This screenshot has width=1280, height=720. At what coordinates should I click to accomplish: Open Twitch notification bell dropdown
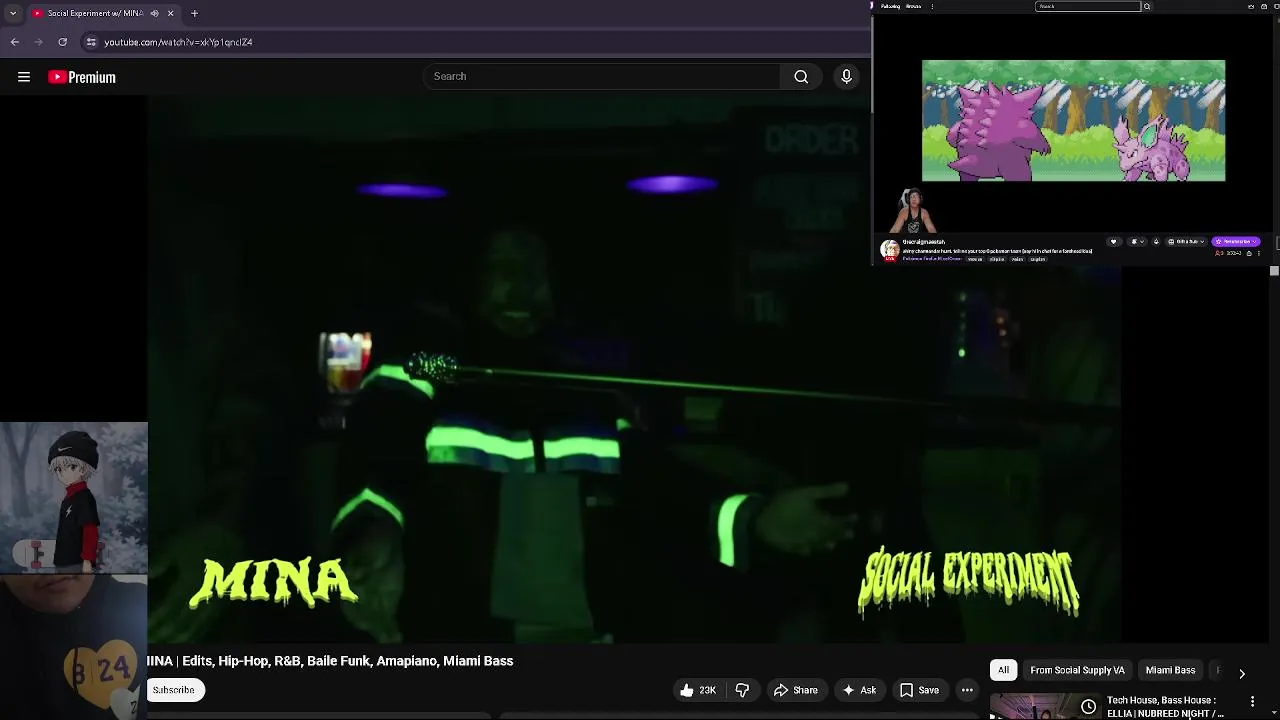tap(1137, 241)
